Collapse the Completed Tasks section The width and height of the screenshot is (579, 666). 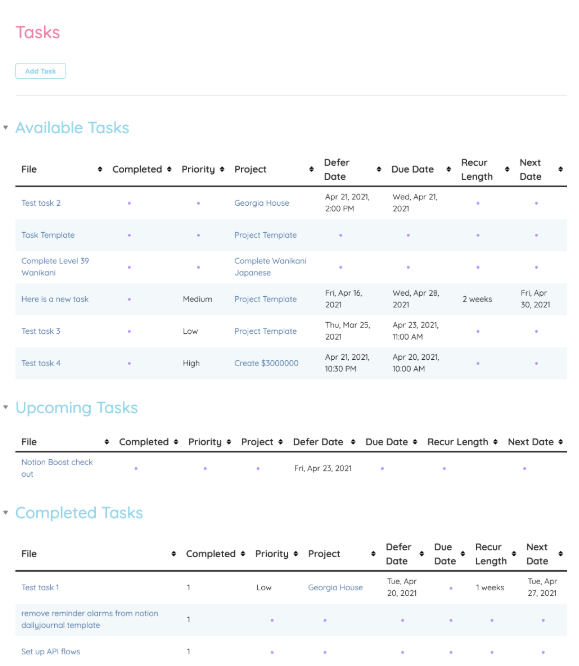[x=6, y=513]
